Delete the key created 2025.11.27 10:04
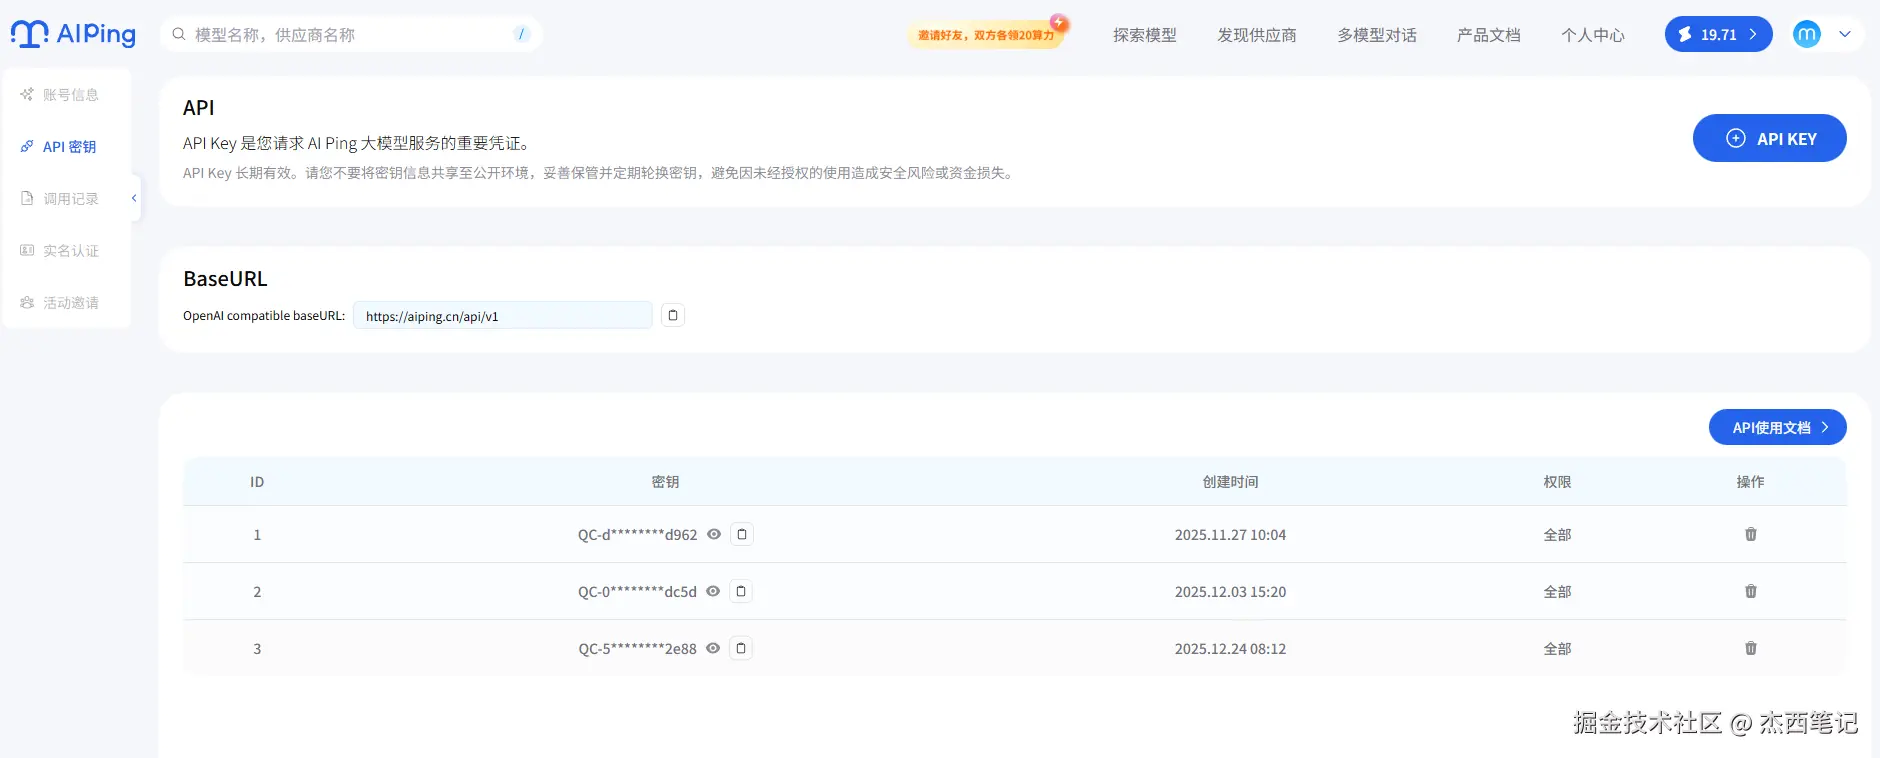 pos(1751,534)
